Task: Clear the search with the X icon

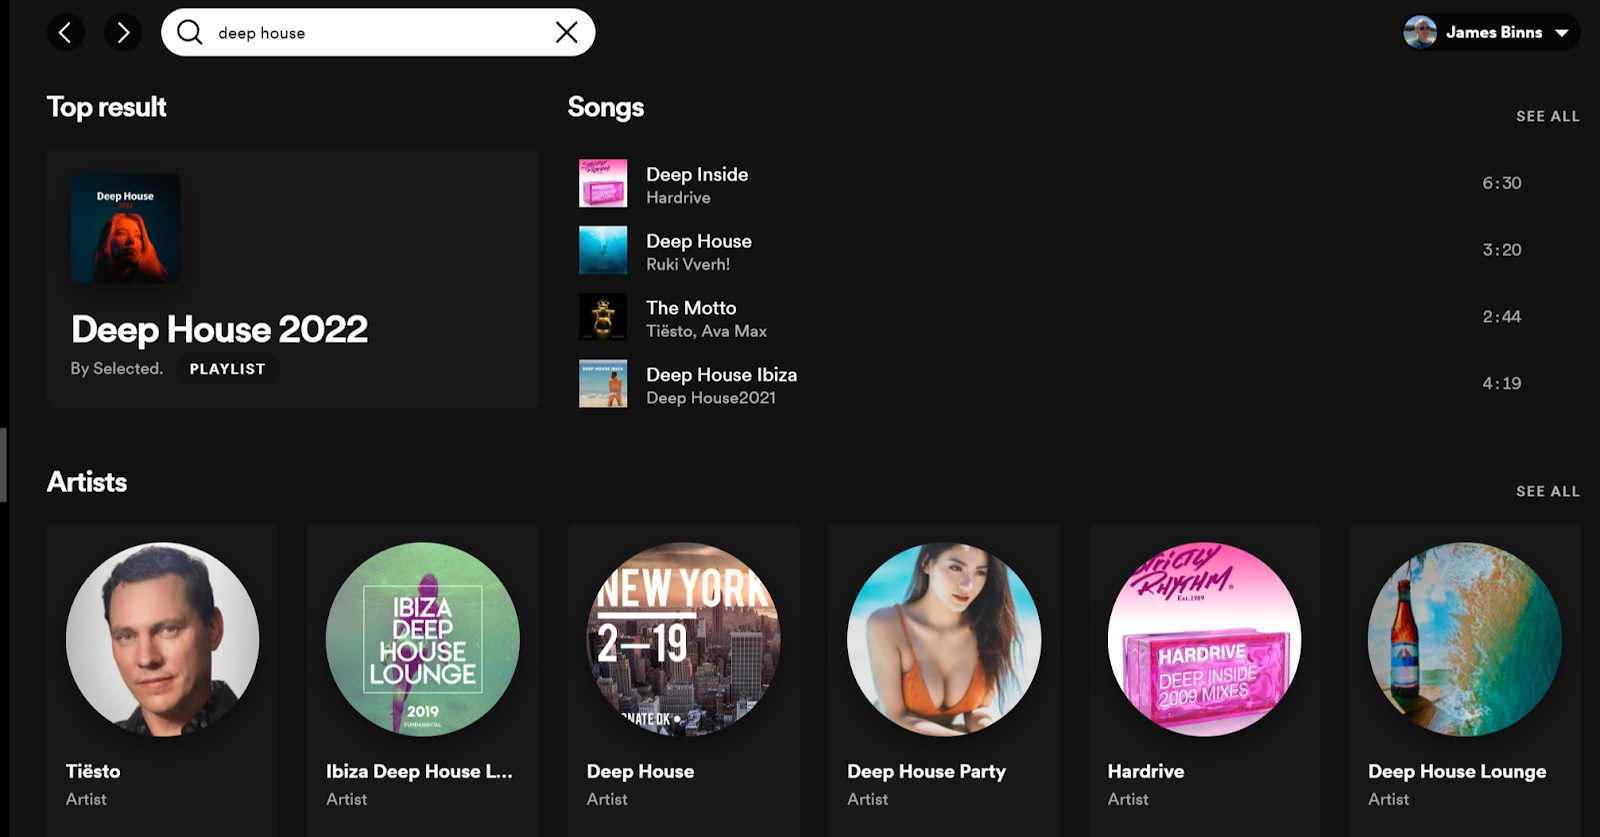Action: [x=567, y=32]
